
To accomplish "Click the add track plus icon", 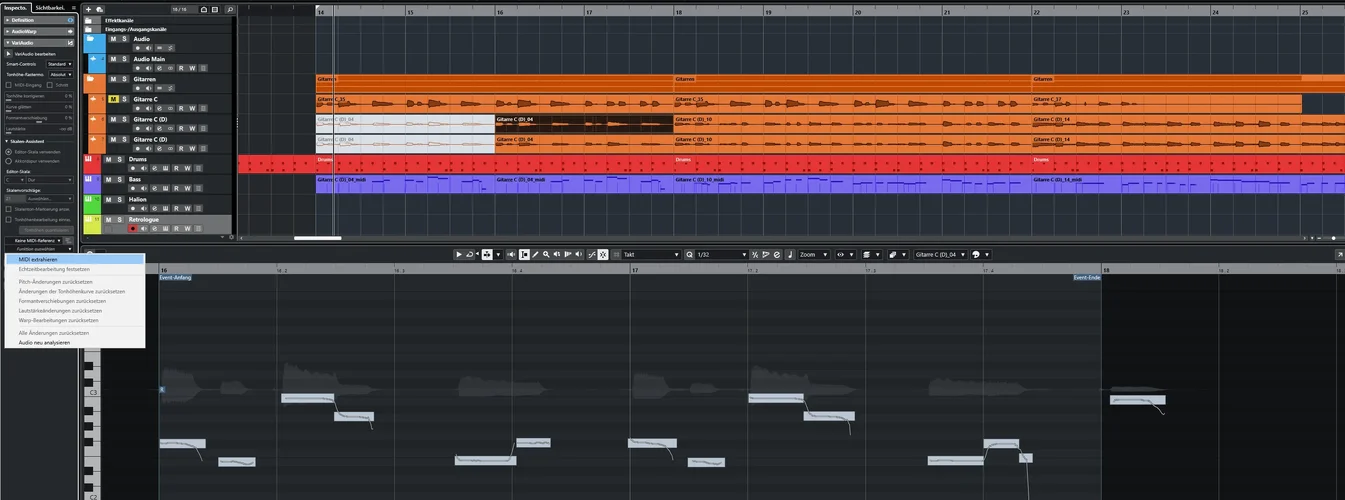I will [x=88, y=9].
